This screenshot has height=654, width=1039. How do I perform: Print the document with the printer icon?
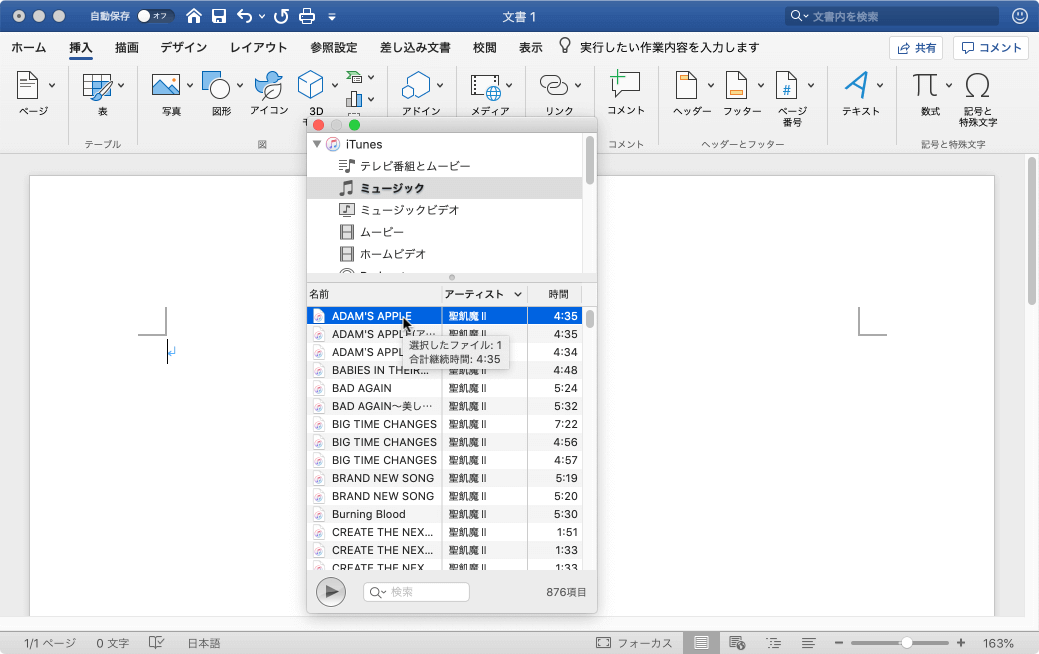(x=307, y=16)
